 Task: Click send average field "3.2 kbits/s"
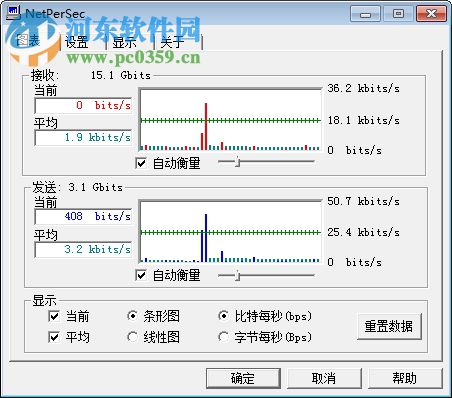(83, 249)
